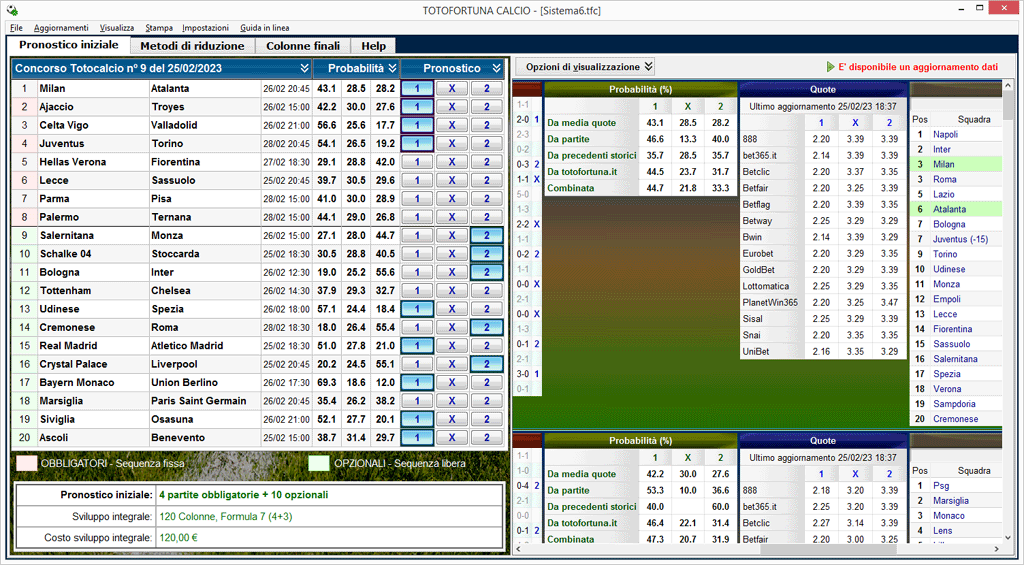
Task: Select Psg in the lower standings list
Action: tap(941, 486)
